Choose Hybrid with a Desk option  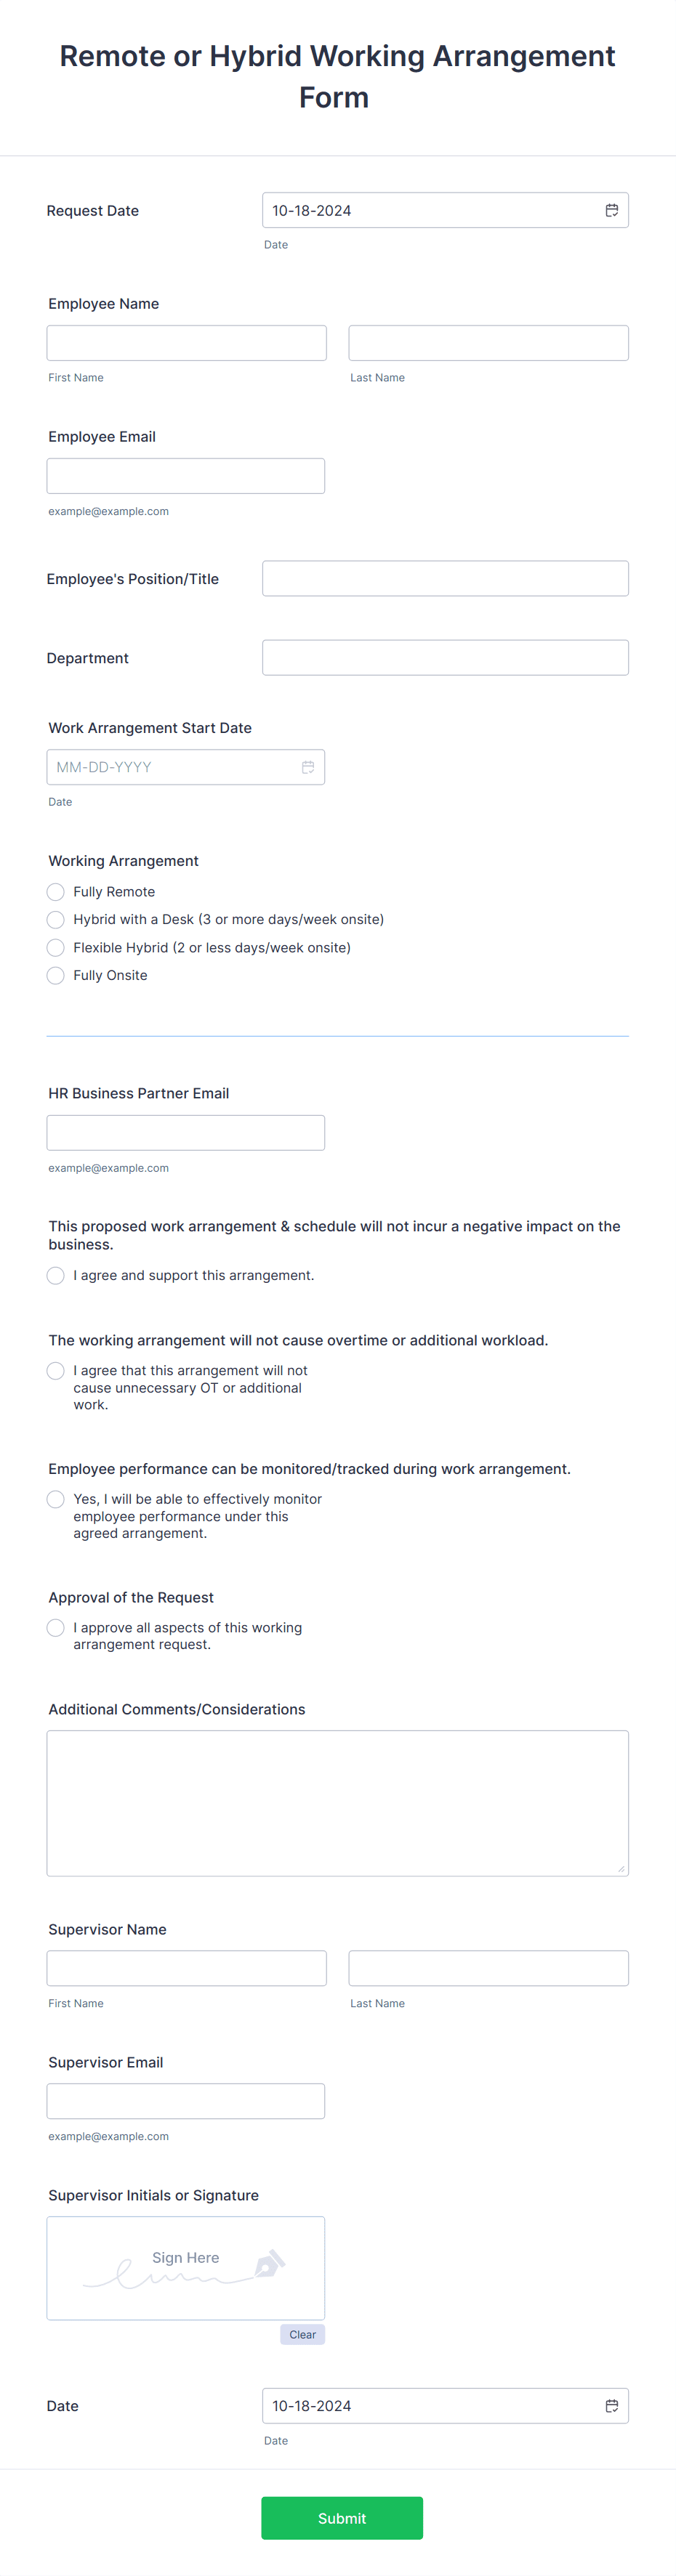tap(55, 919)
